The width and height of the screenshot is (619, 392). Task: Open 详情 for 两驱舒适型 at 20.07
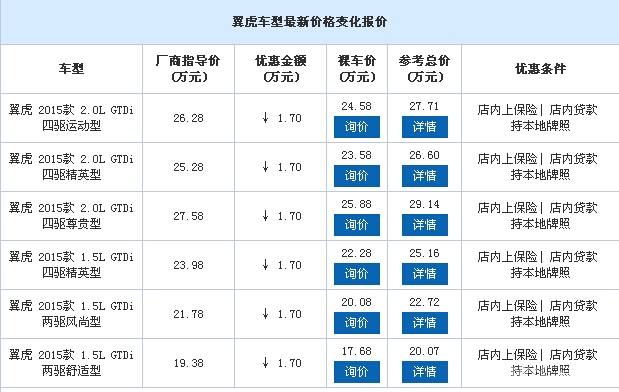pyautogui.click(x=425, y=371)
